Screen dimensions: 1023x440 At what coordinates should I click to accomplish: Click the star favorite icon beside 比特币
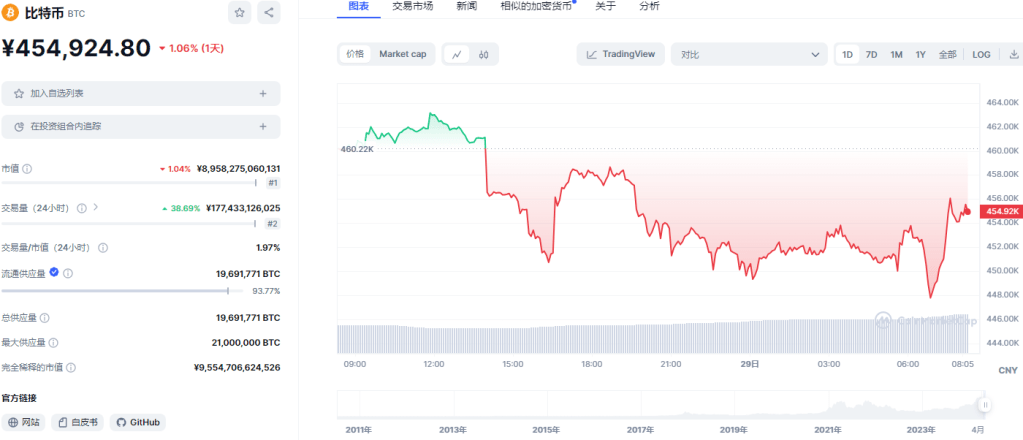(x=240, y=13)
